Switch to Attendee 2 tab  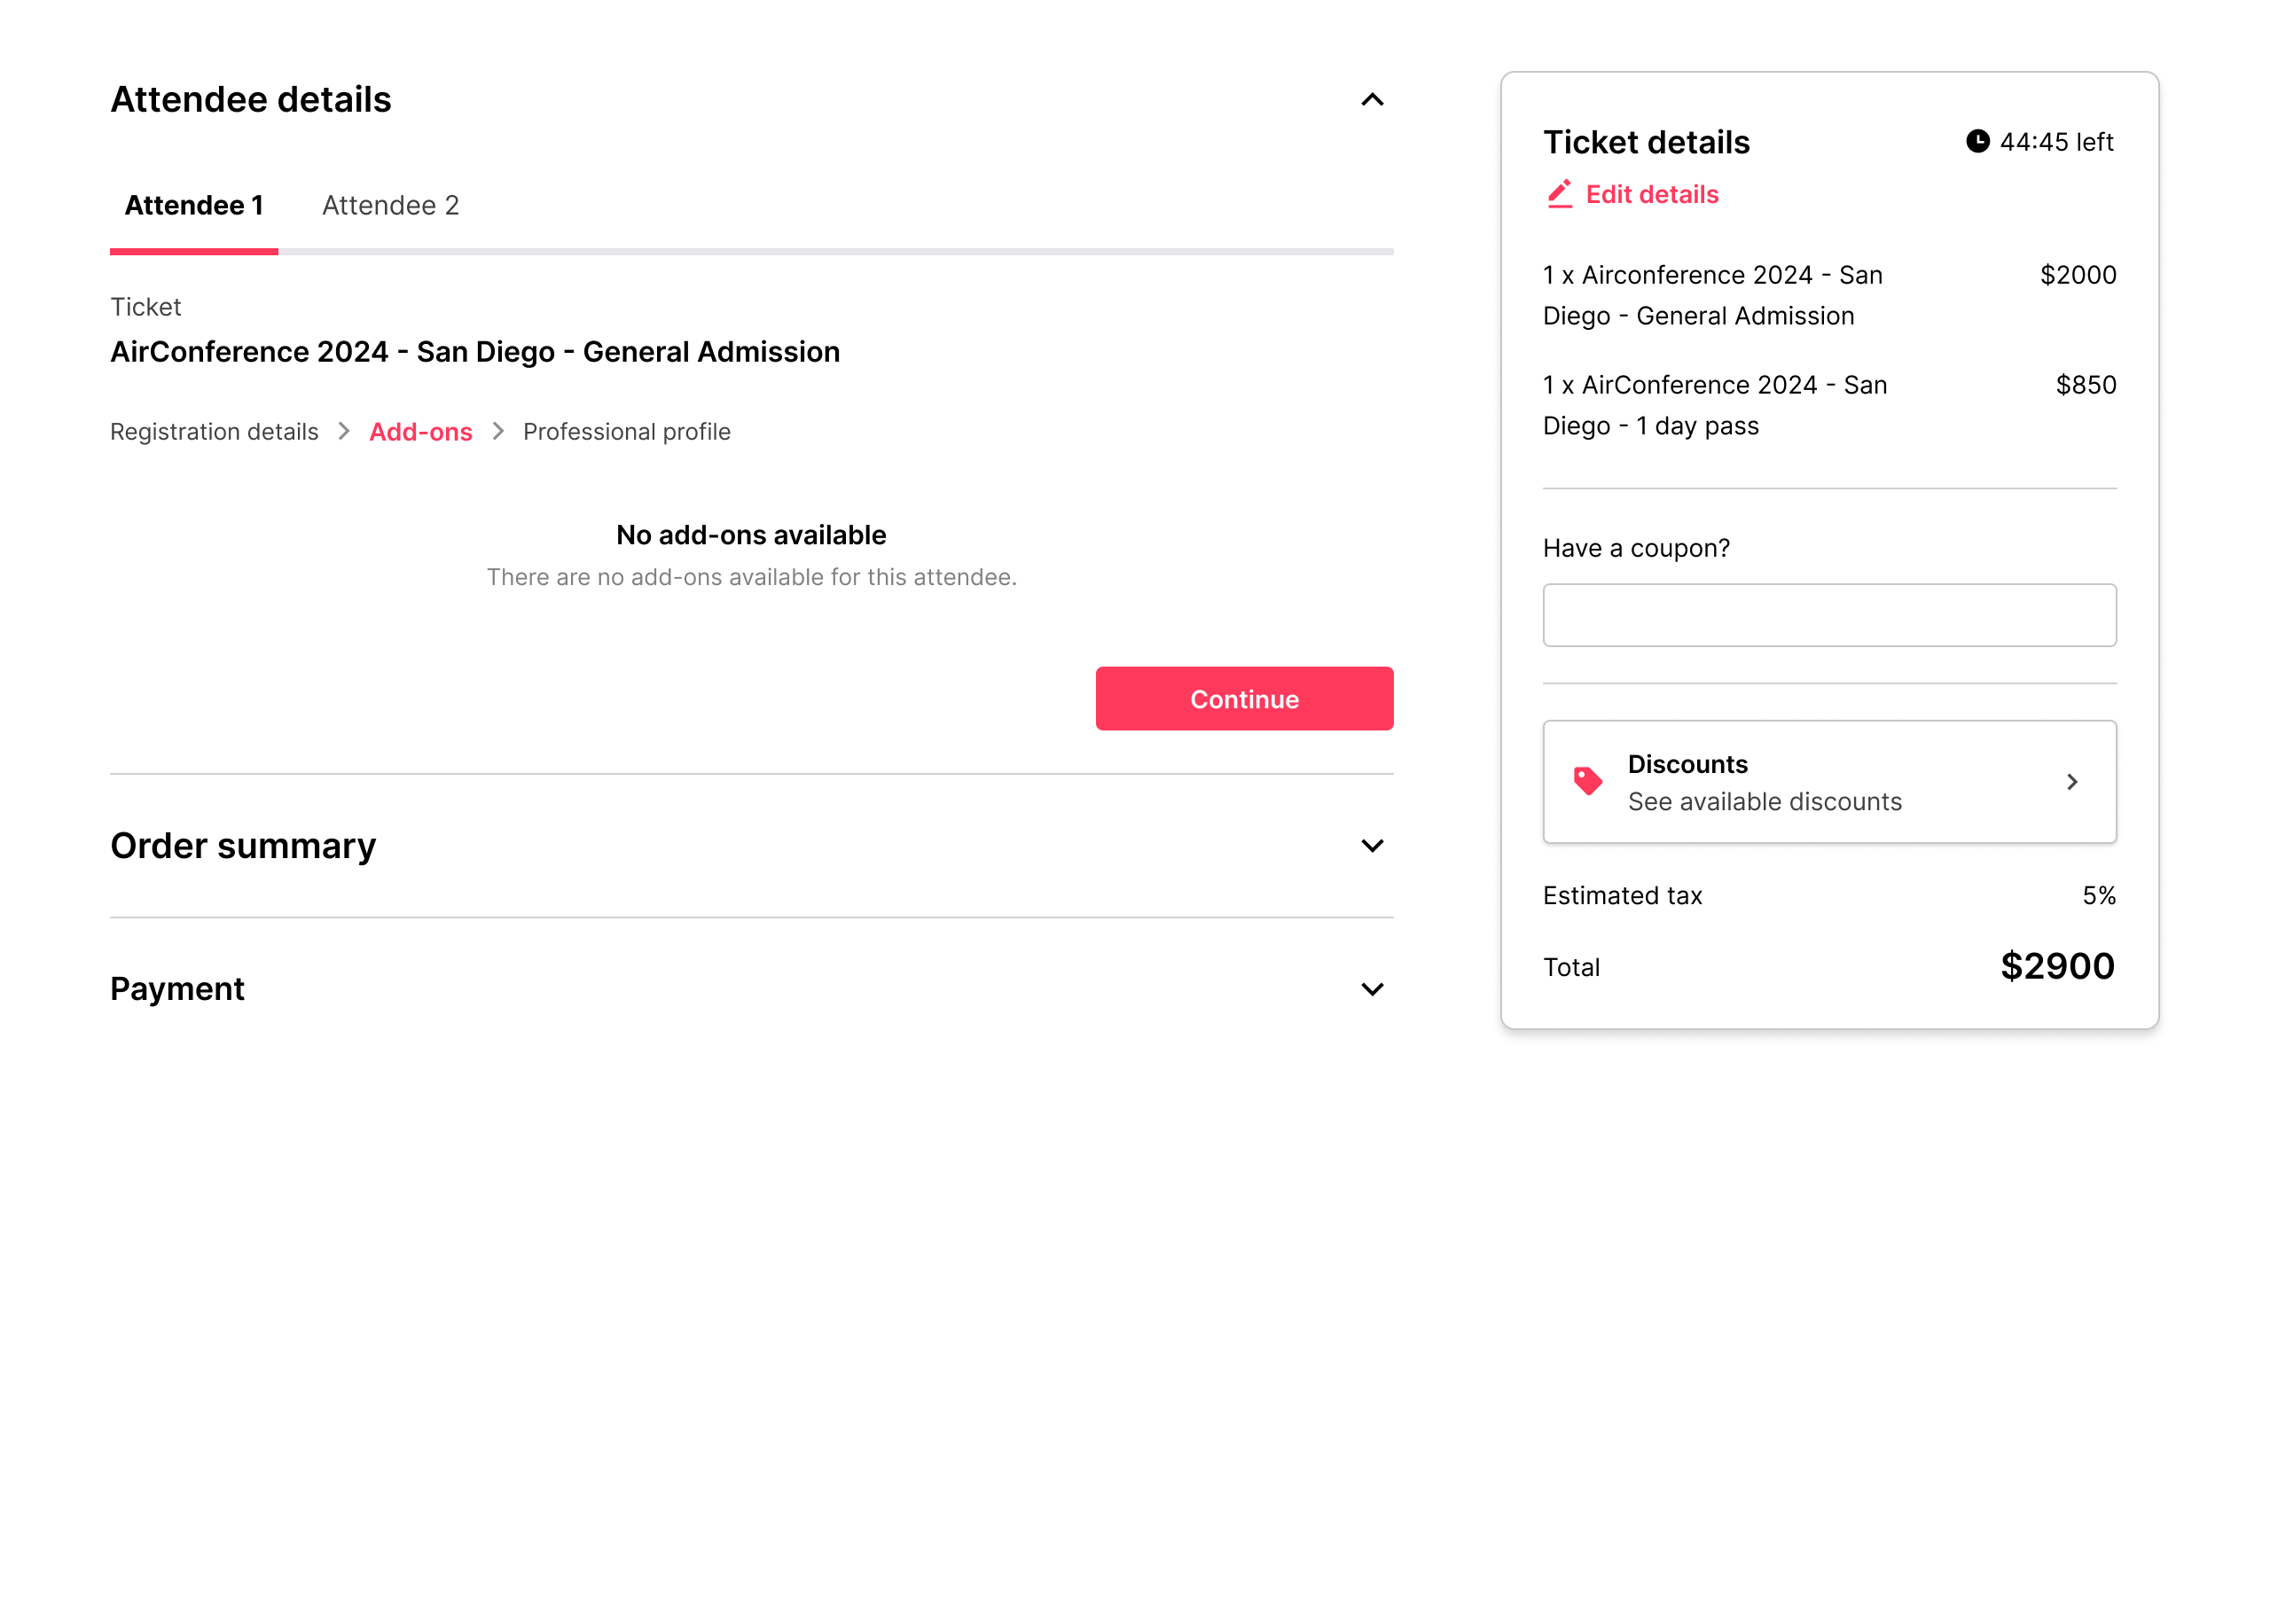(390, 205)
